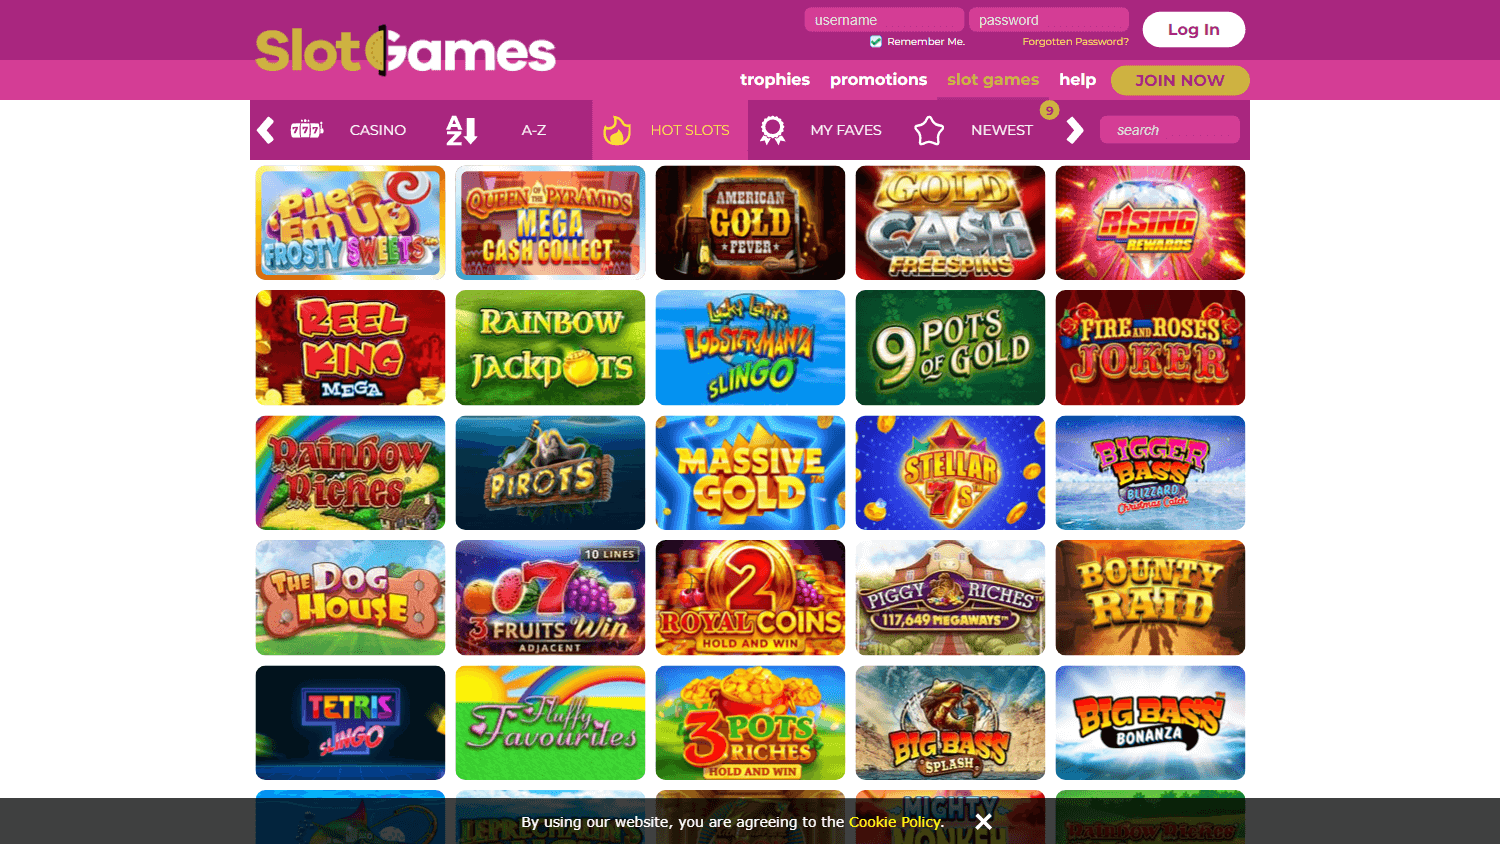Image resolution: width=1500 pixels, height=844 pixels.
Task: Click the notification badge showing 9
Action: [1049, 110]
